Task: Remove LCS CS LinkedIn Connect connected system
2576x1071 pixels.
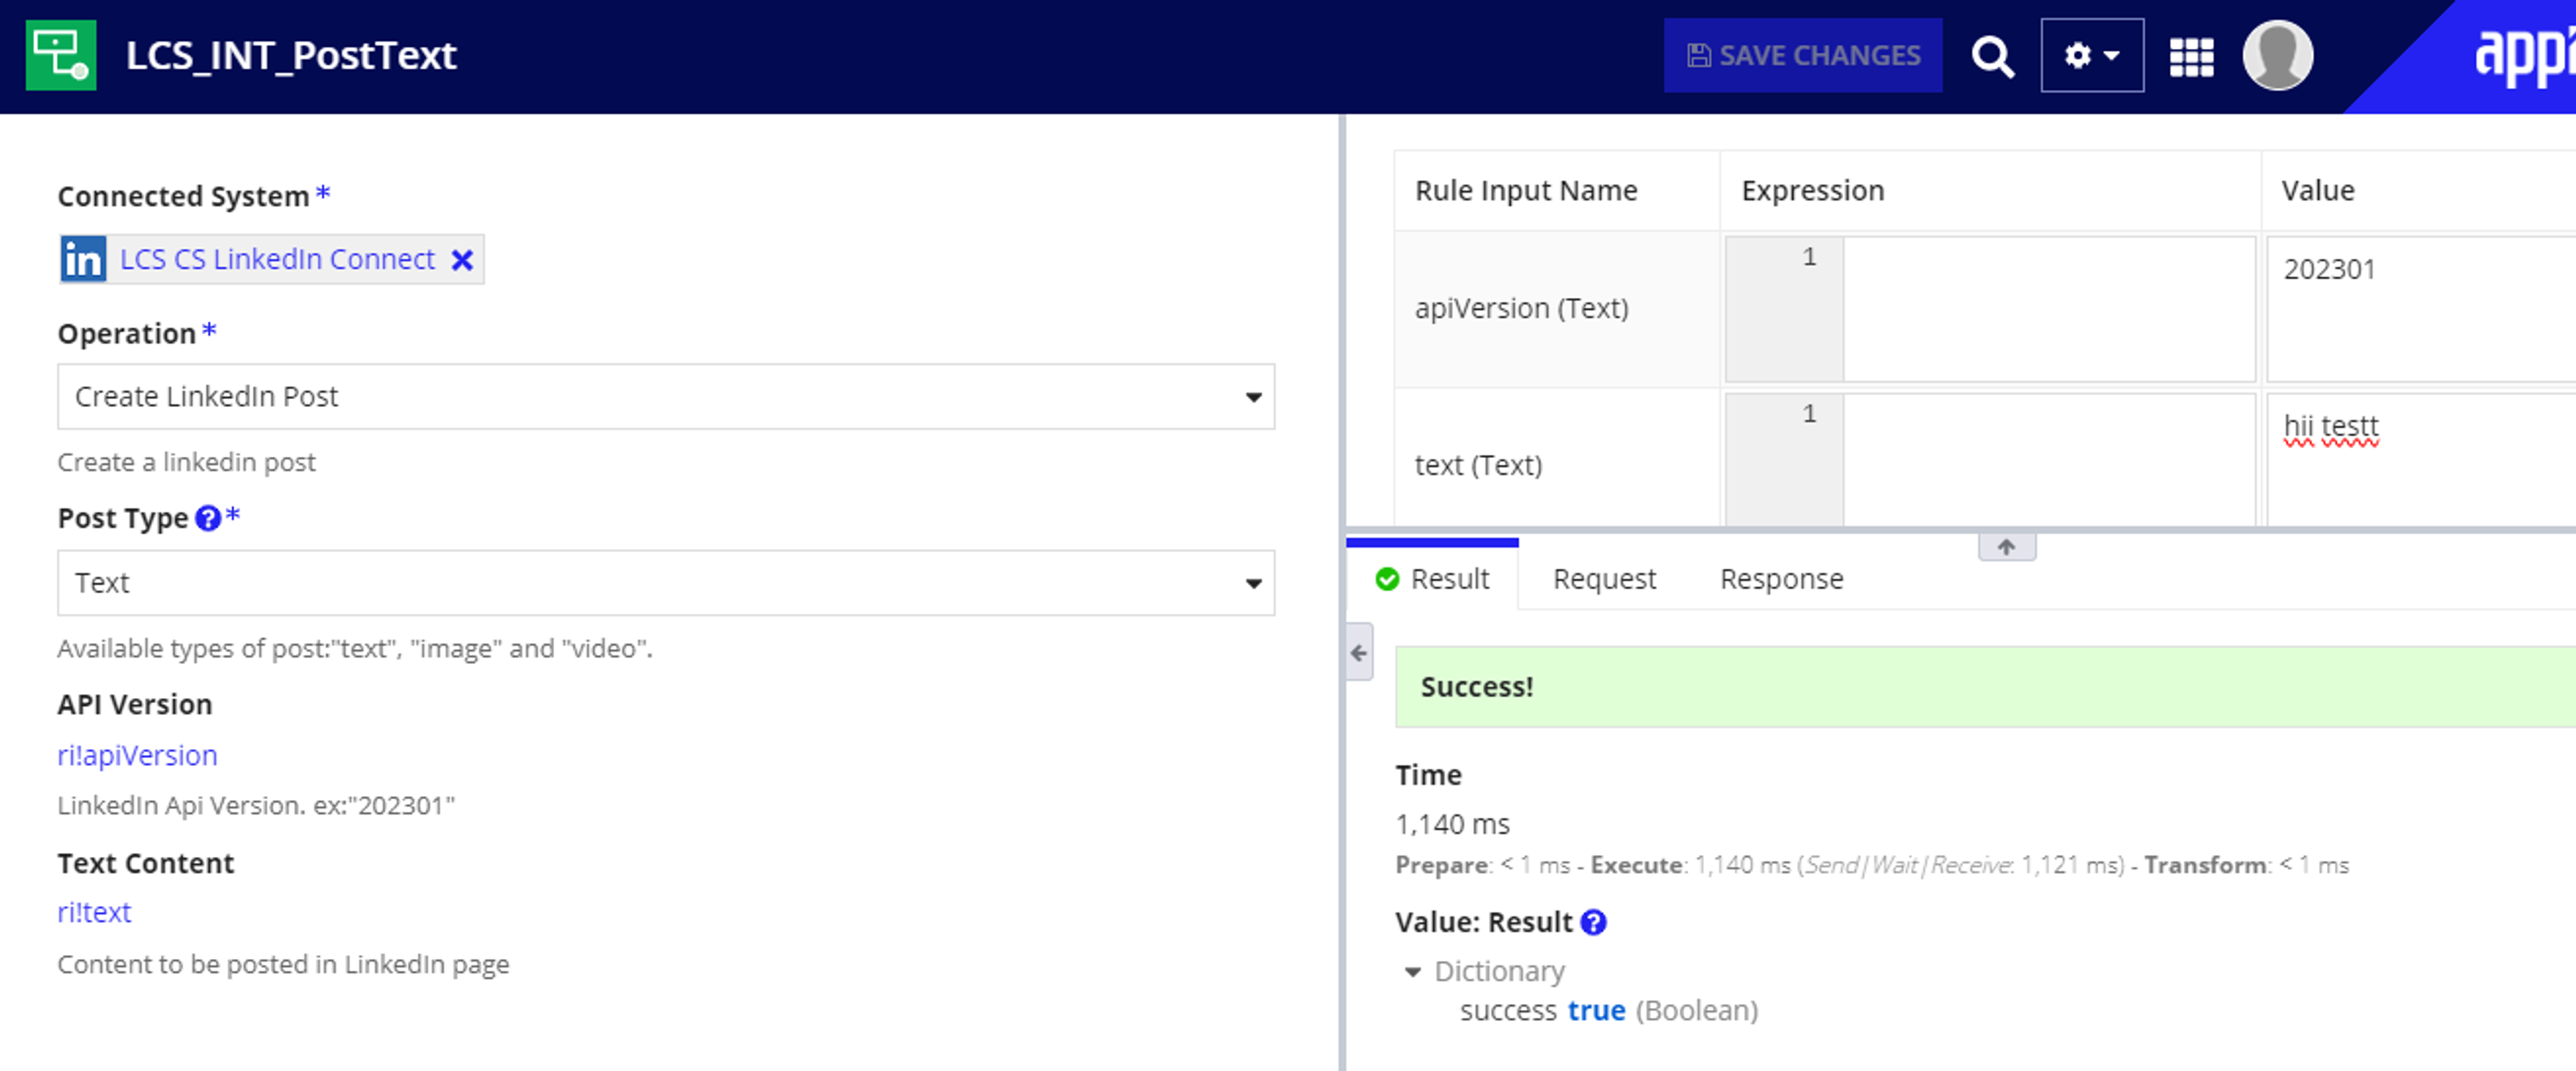Action: pyautogui.click(x=462, y=260)
